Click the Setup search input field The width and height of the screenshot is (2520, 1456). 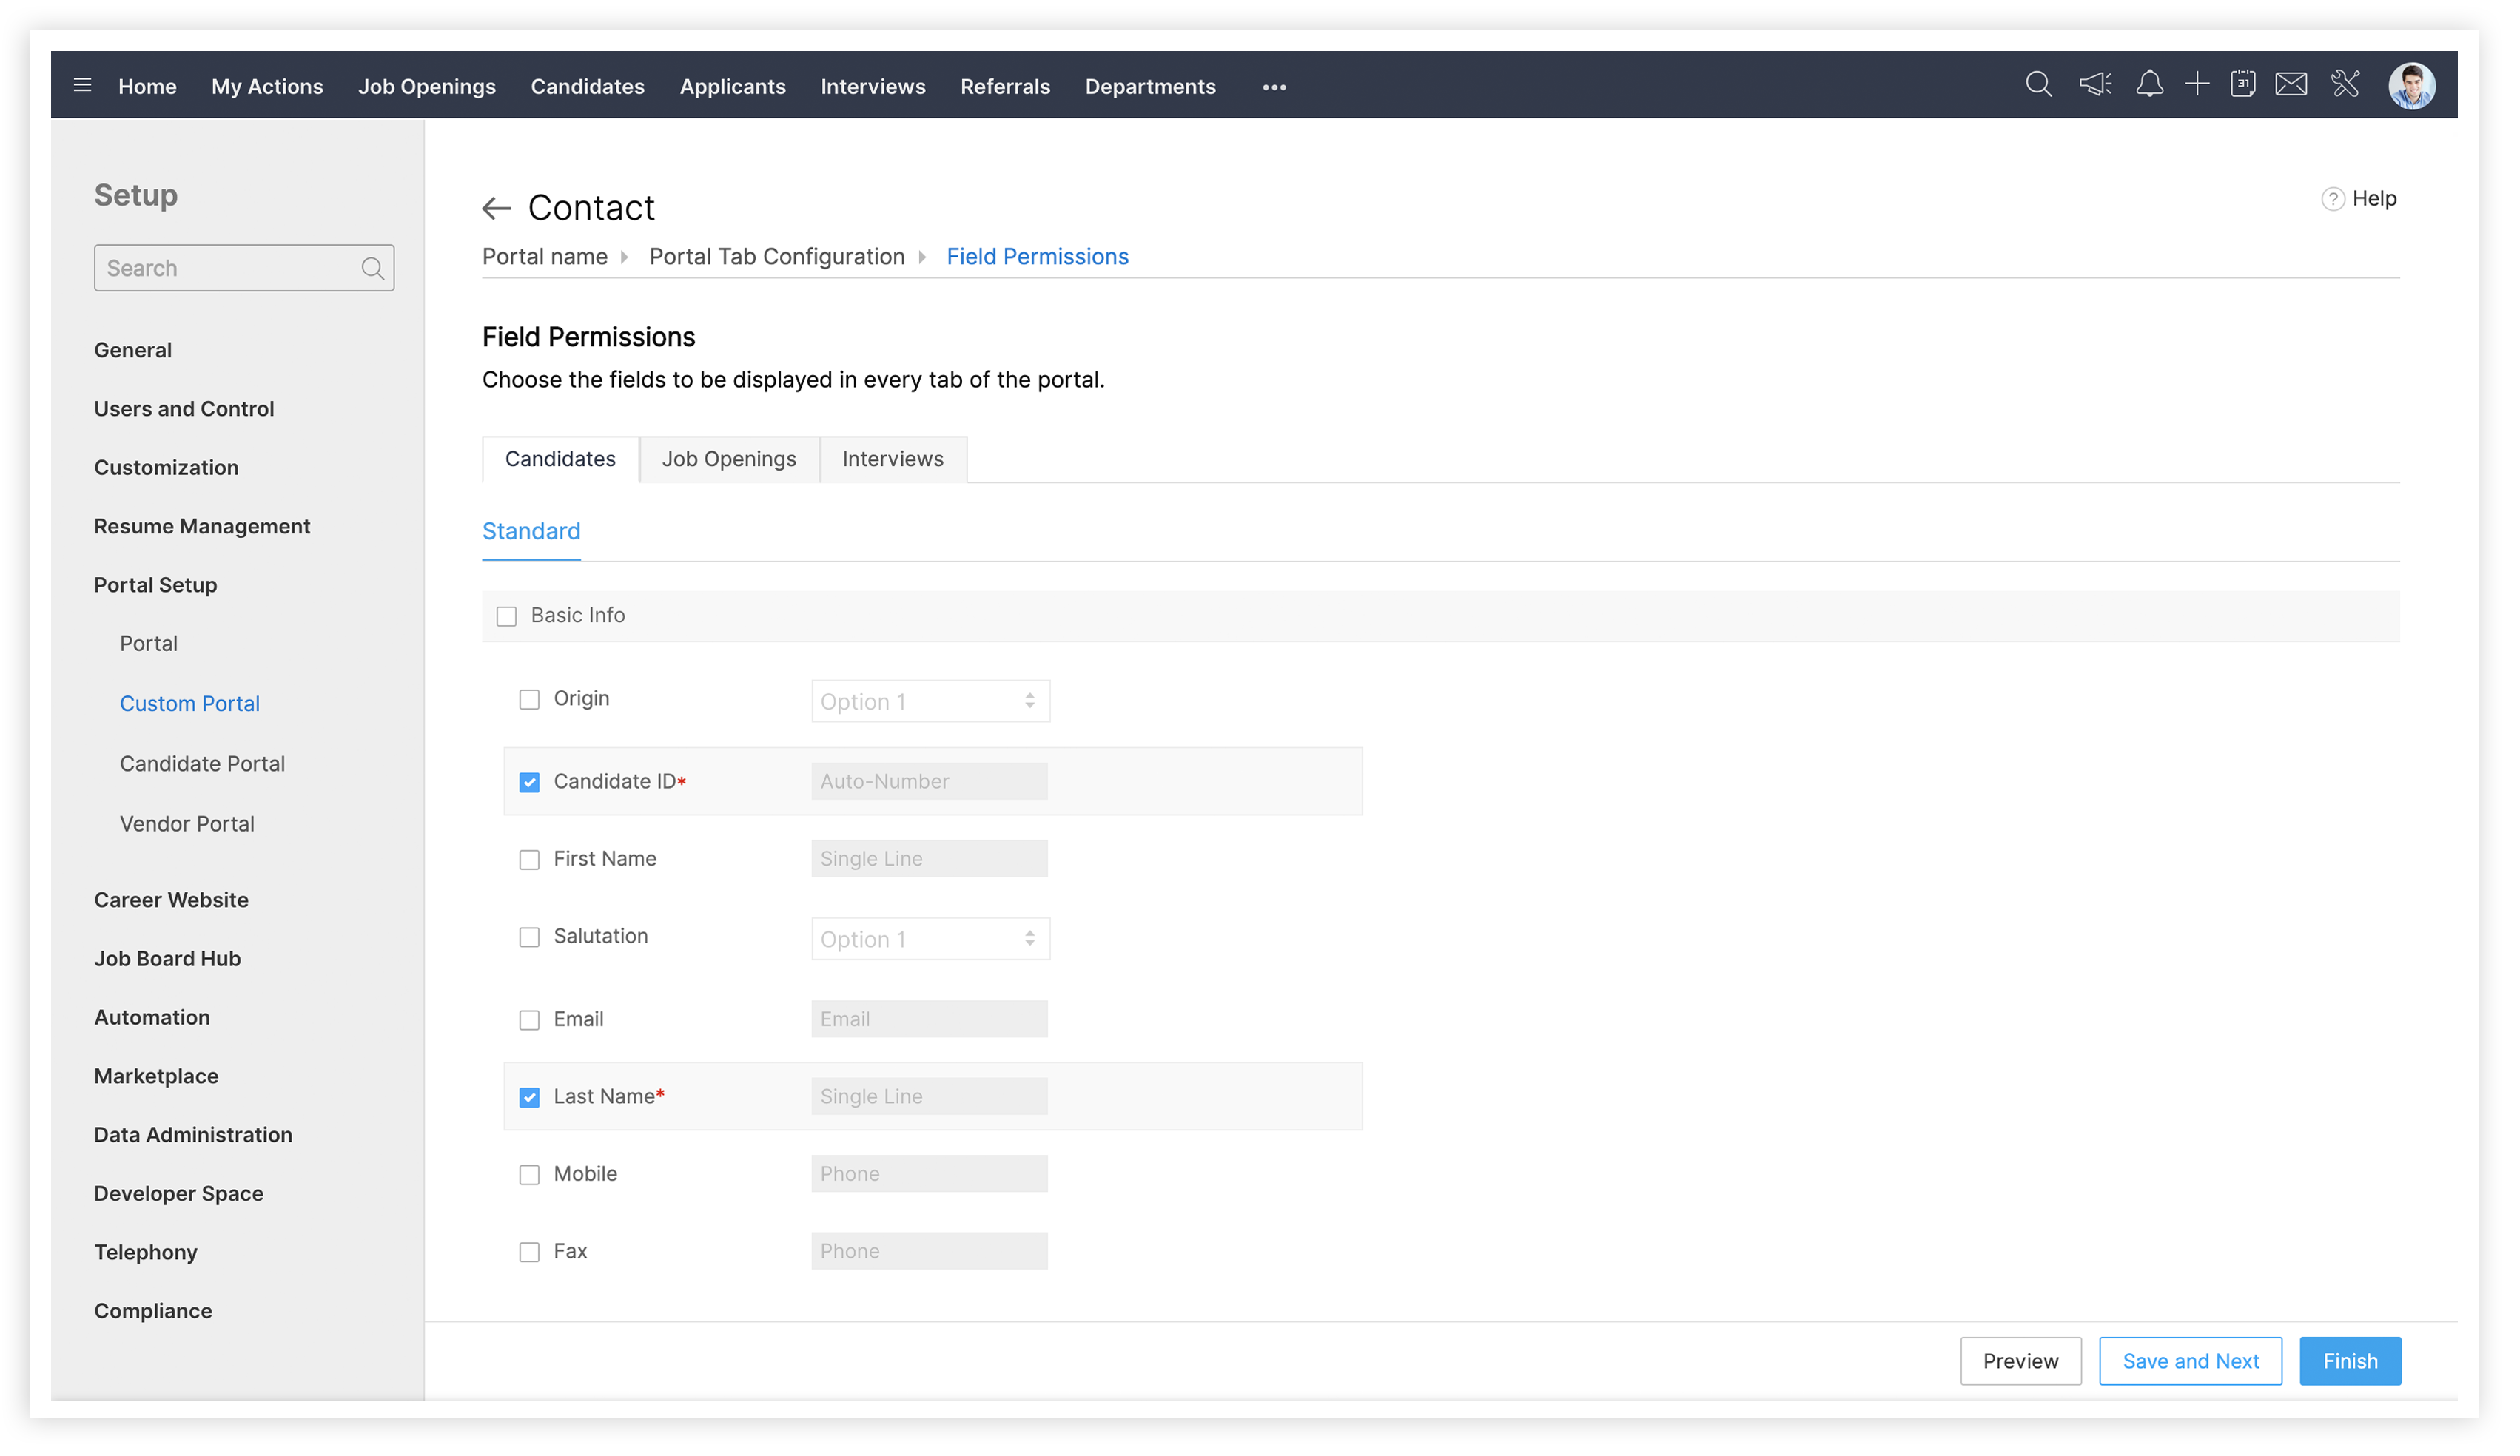(x=230, y=269)
